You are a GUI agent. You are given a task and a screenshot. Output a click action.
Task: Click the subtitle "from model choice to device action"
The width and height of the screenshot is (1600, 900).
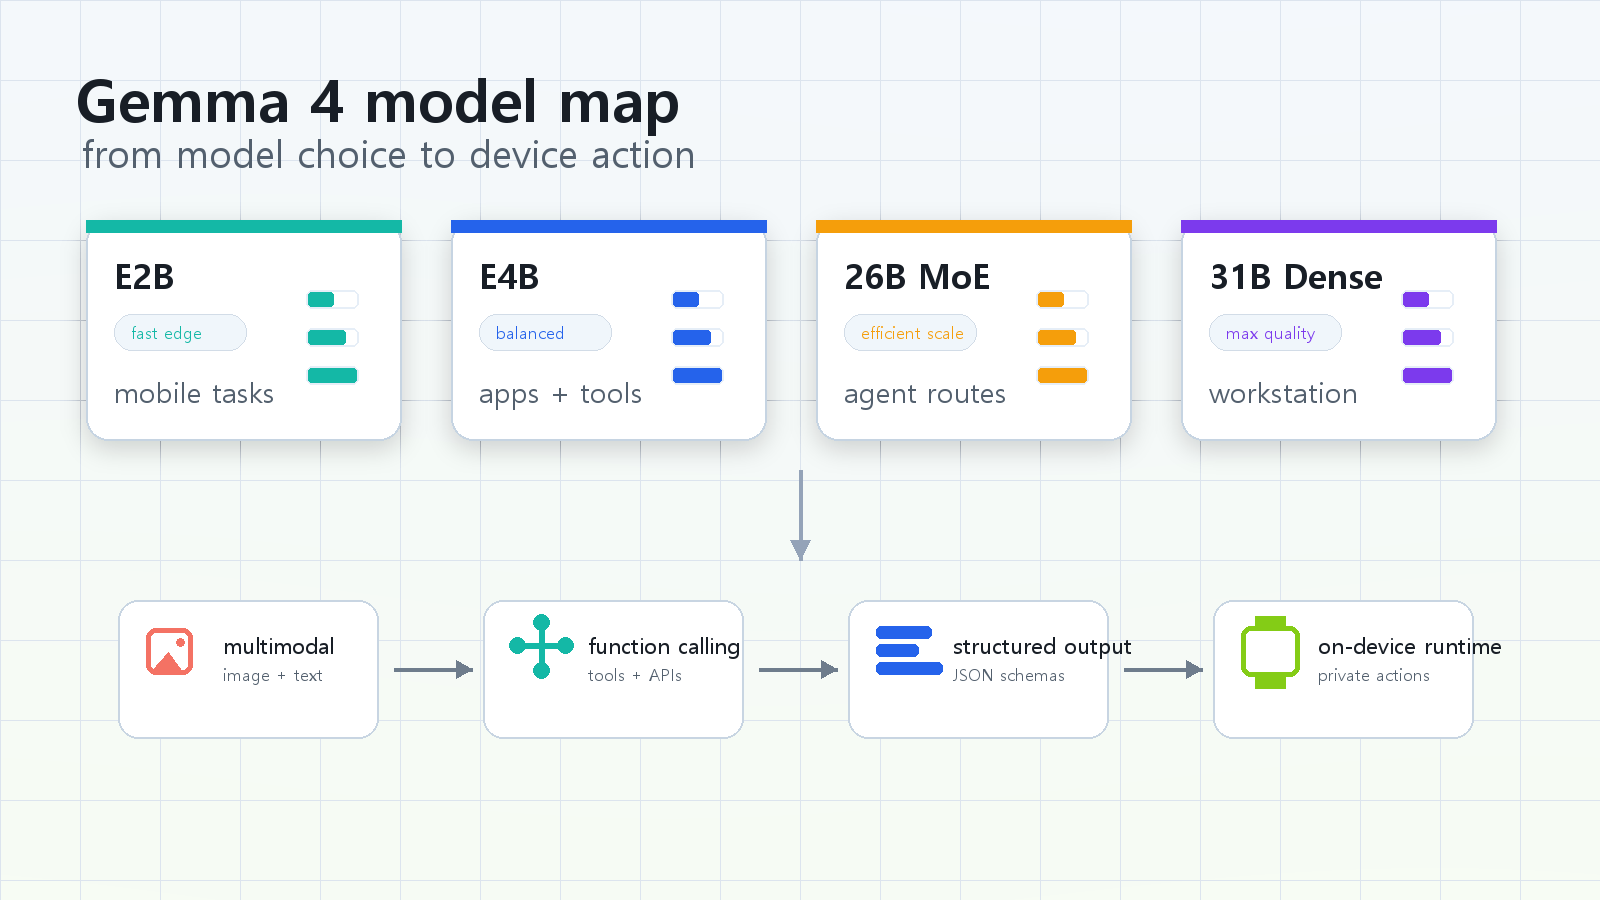click(x=388, y=156)
